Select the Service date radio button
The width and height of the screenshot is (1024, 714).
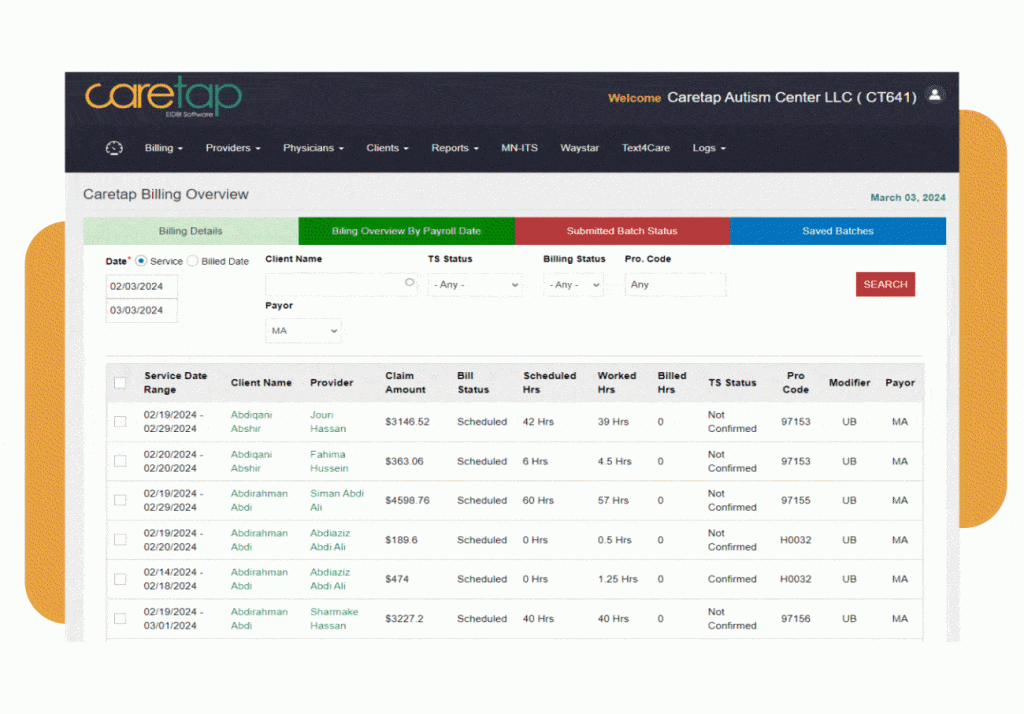(x=141, y=261)
